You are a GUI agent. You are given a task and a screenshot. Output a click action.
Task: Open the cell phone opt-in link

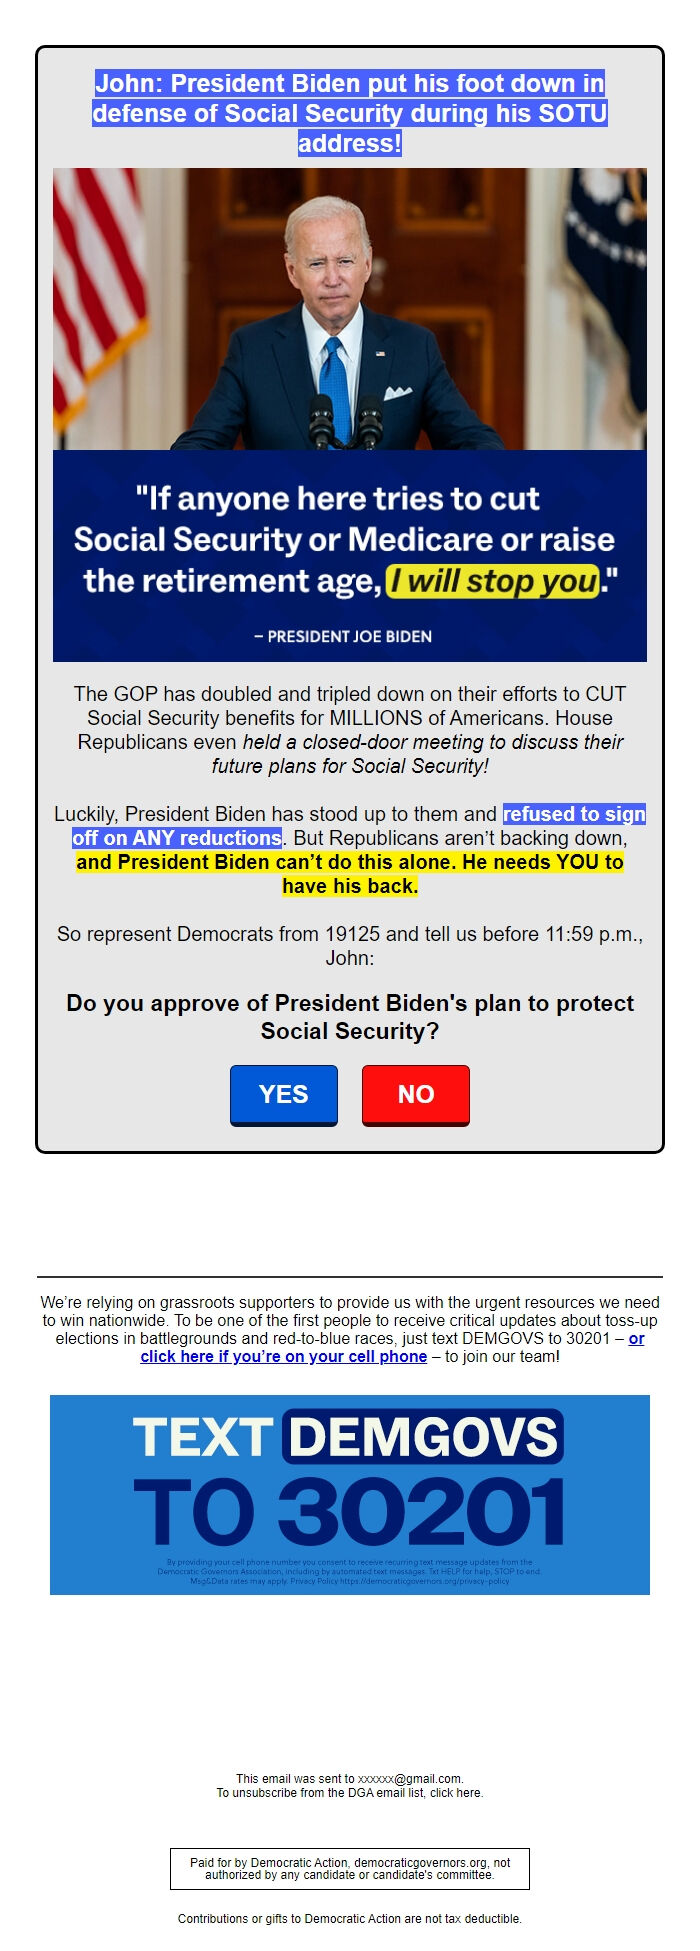(282, 1357)
